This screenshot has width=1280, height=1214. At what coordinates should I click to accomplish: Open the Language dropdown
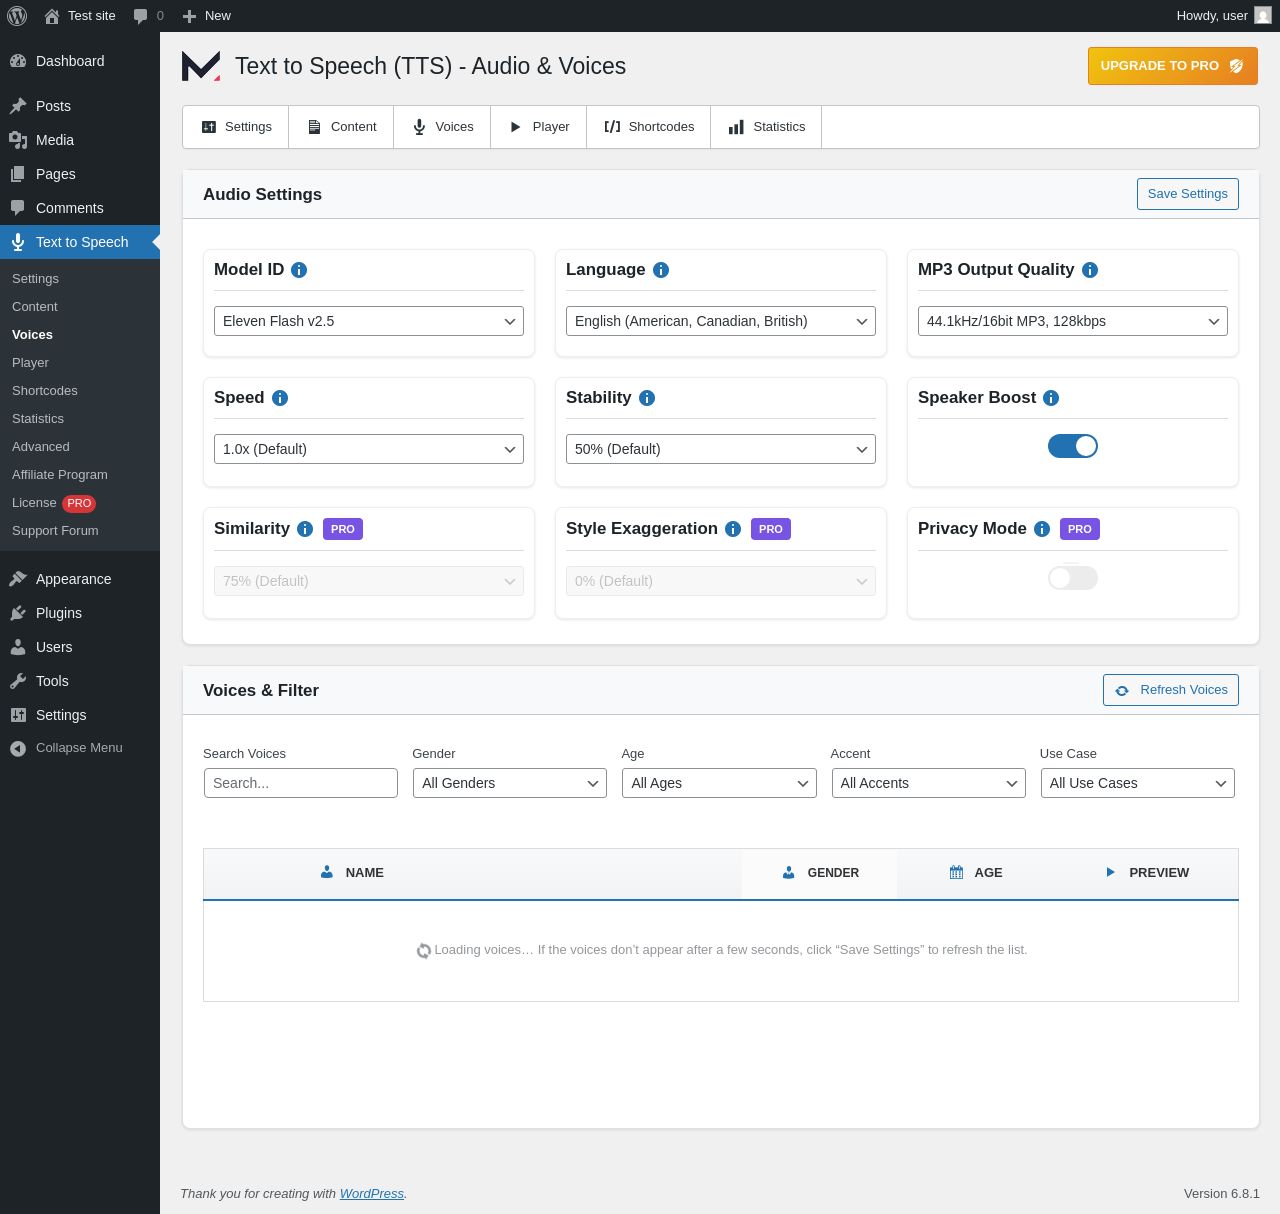[x=721, y=321]
